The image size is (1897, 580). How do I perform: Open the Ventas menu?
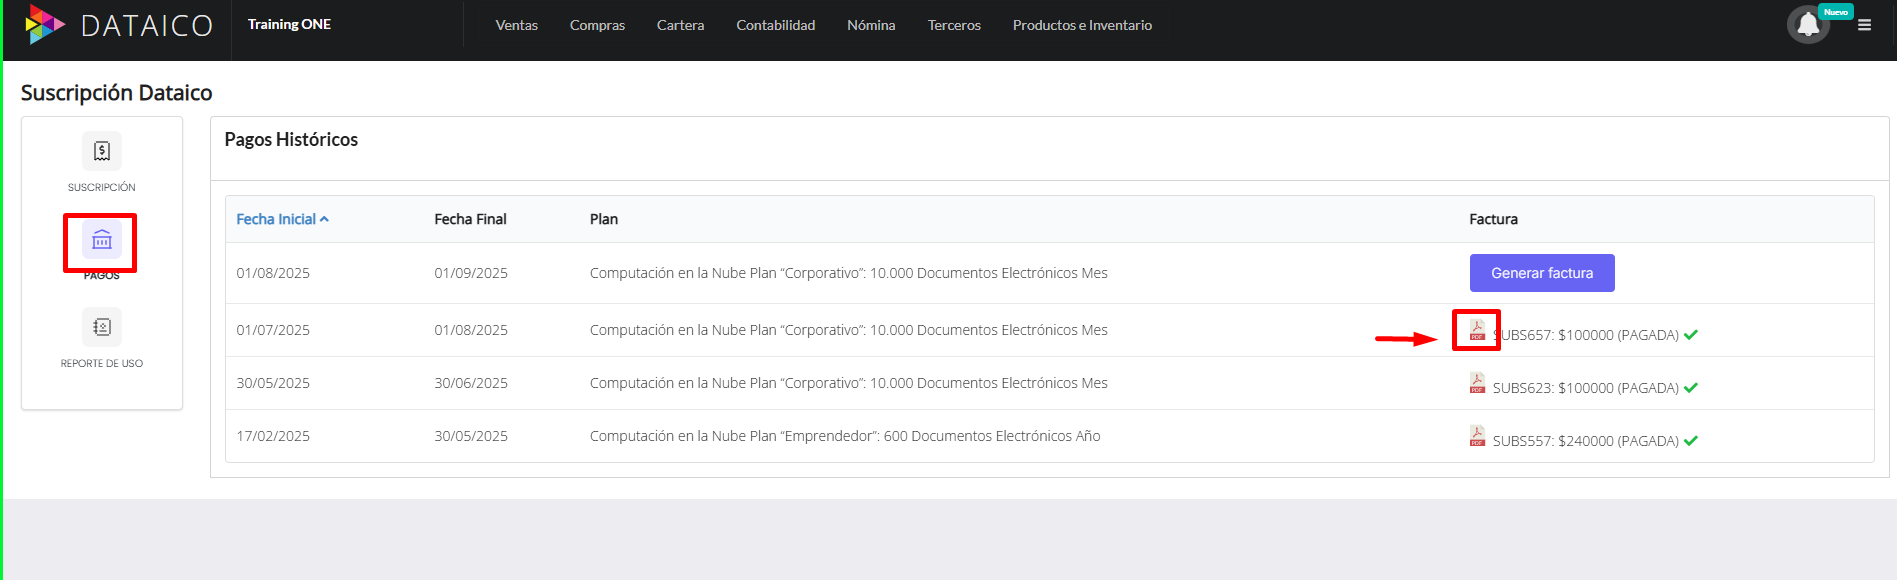pos(516,25)
